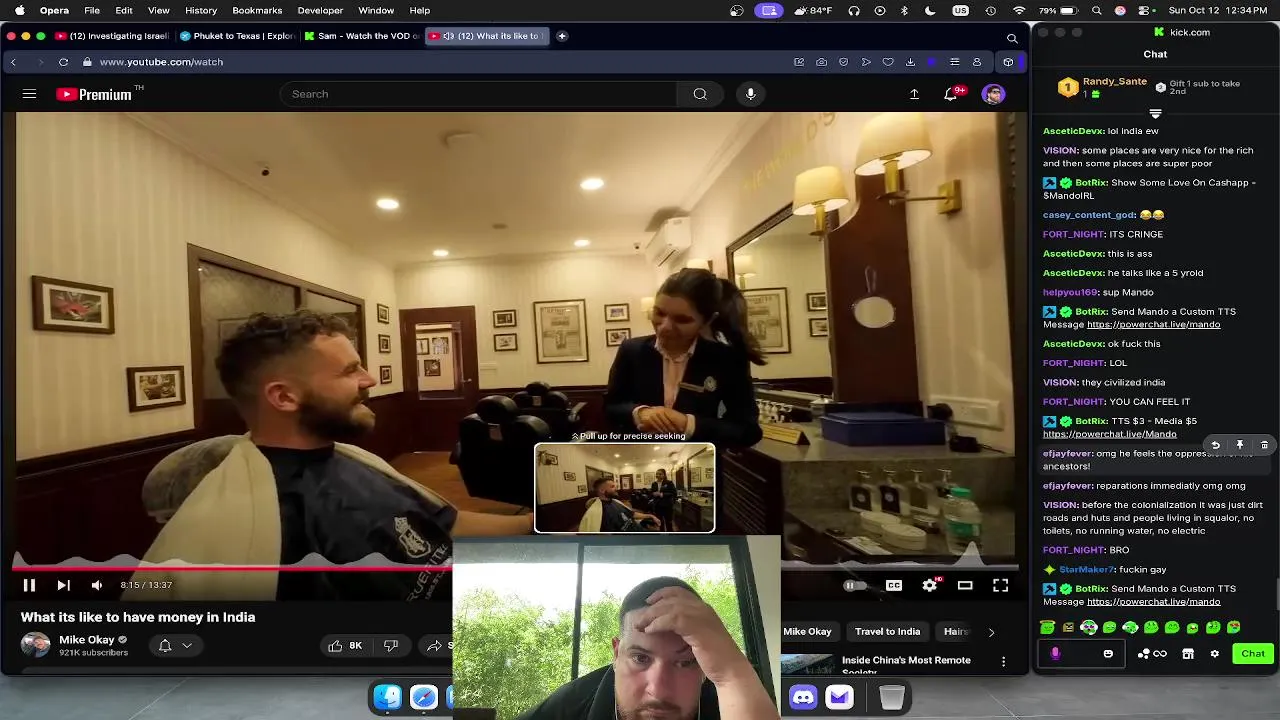Reply to the hovered chat message
Viewport: 1280px width, 720px height.
pos(1215,445)
